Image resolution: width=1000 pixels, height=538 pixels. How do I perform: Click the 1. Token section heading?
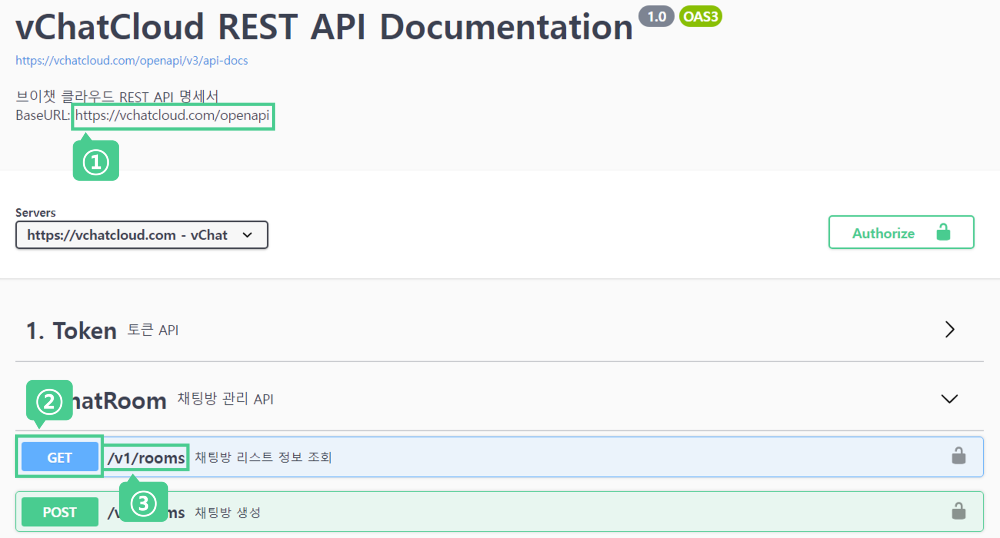(x=71, y=331)
